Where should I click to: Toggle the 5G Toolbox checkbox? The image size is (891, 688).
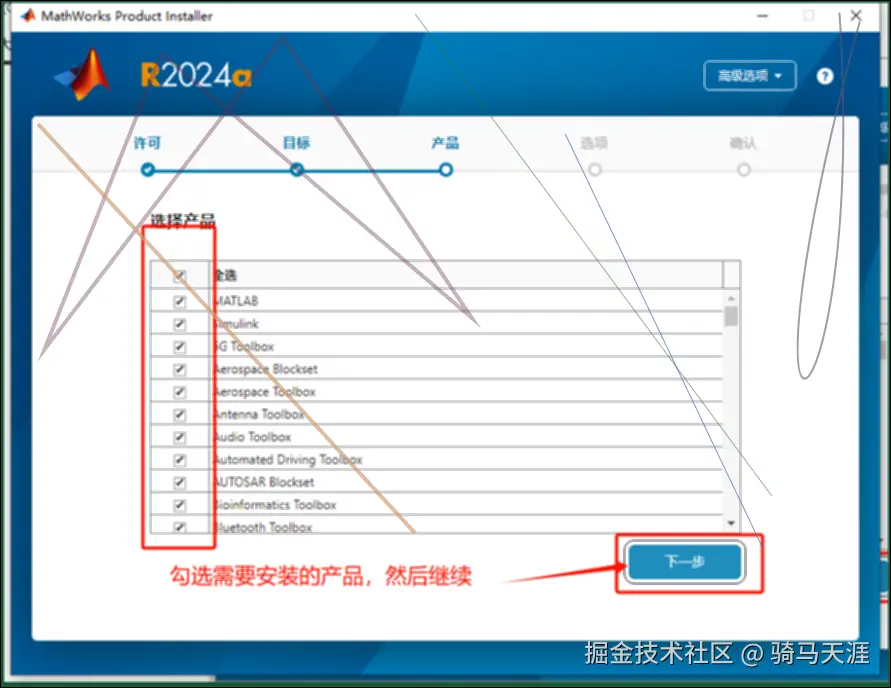180,347
